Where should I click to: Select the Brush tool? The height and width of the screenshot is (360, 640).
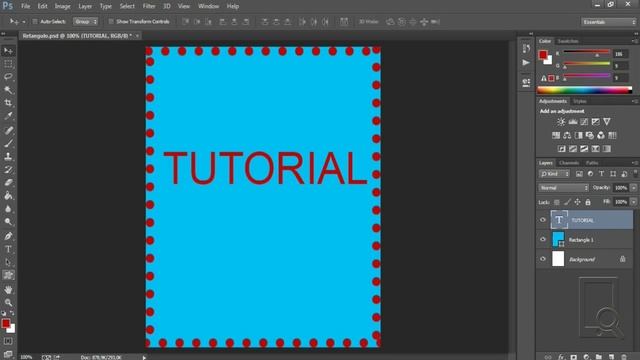[x=8, y=144]
